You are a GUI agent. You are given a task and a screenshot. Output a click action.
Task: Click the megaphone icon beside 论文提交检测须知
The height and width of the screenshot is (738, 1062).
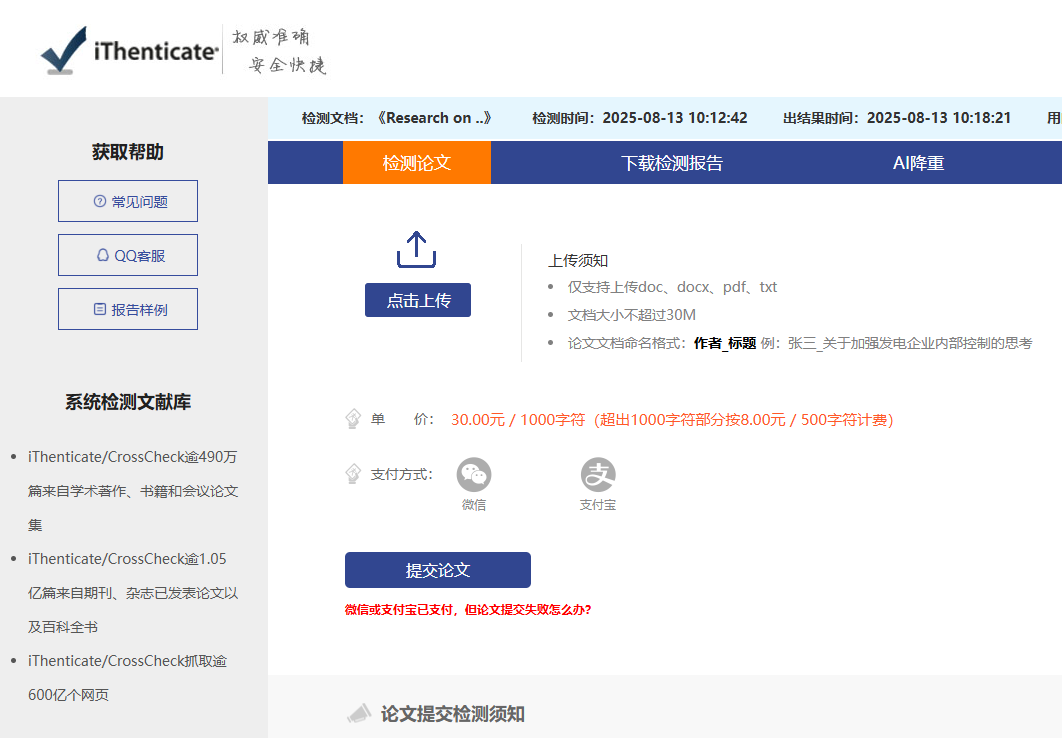click(359, 714)
